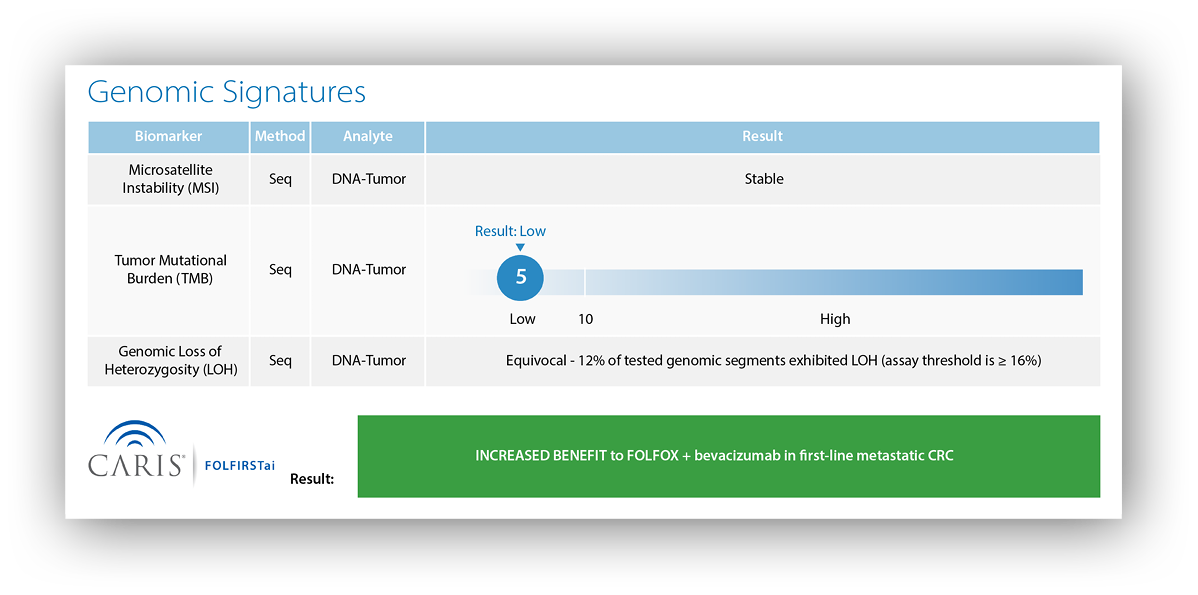Click the Stable result for MSI
1198x595 pixels.
[x=764, y=179]
